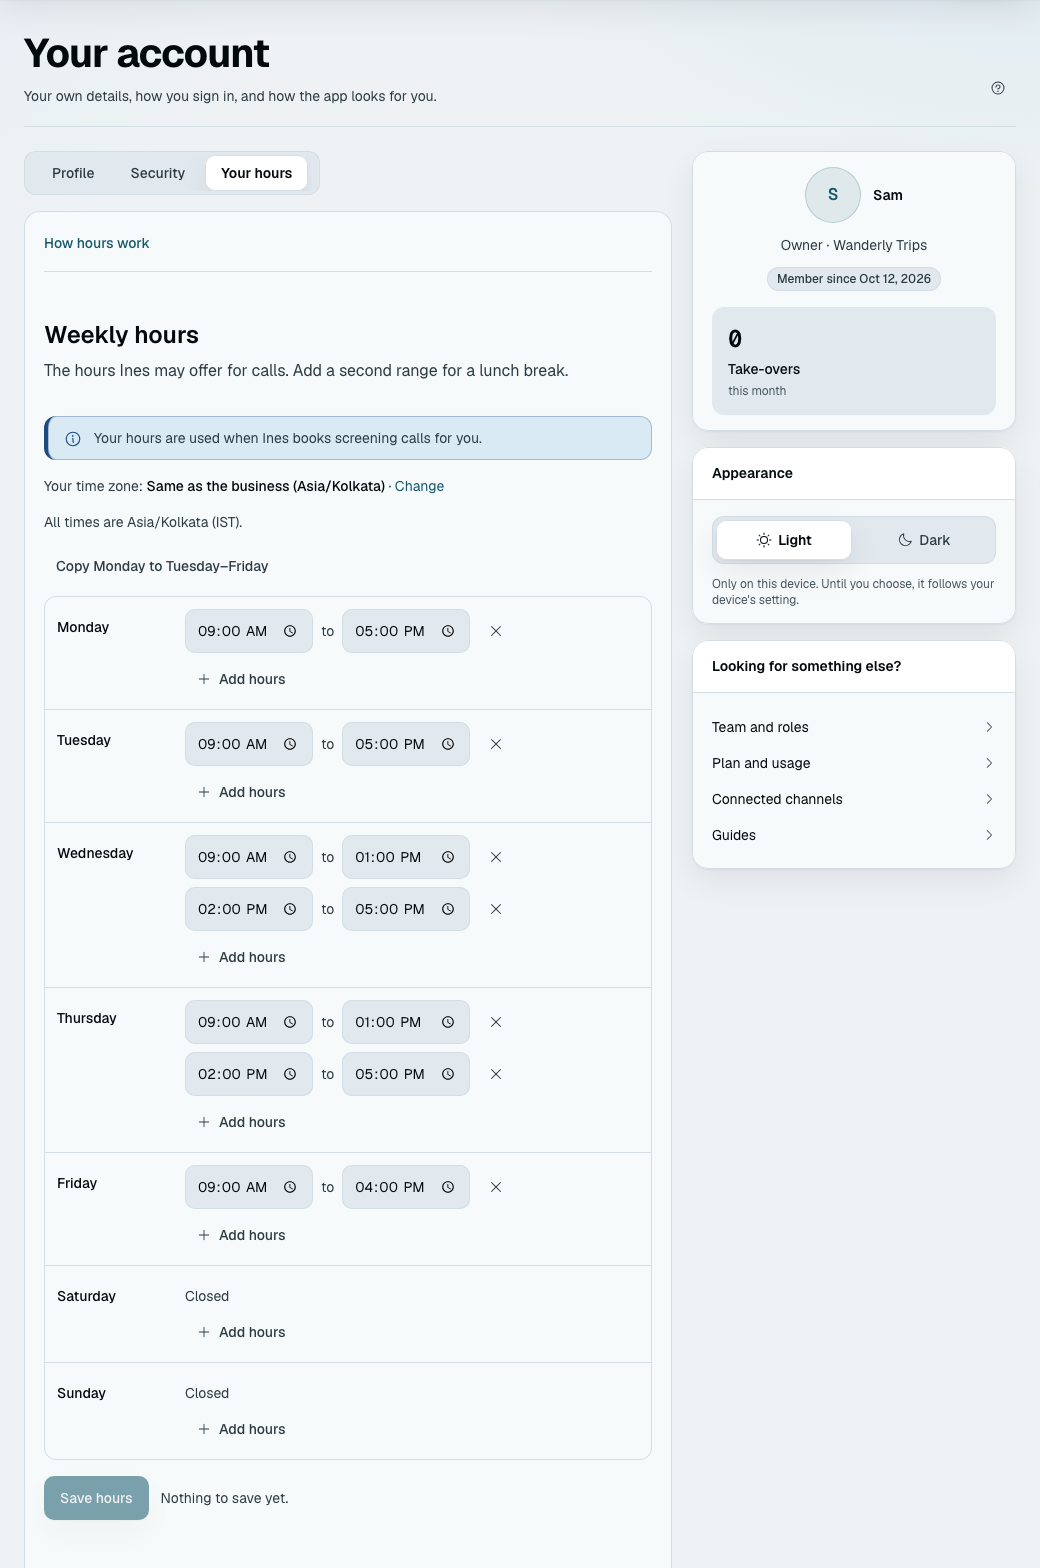Delete Friday's 09:00 AM to 04:00 PM range
The height and width of the screenshot is (1568, 1040).
(x=496, y=1187)
